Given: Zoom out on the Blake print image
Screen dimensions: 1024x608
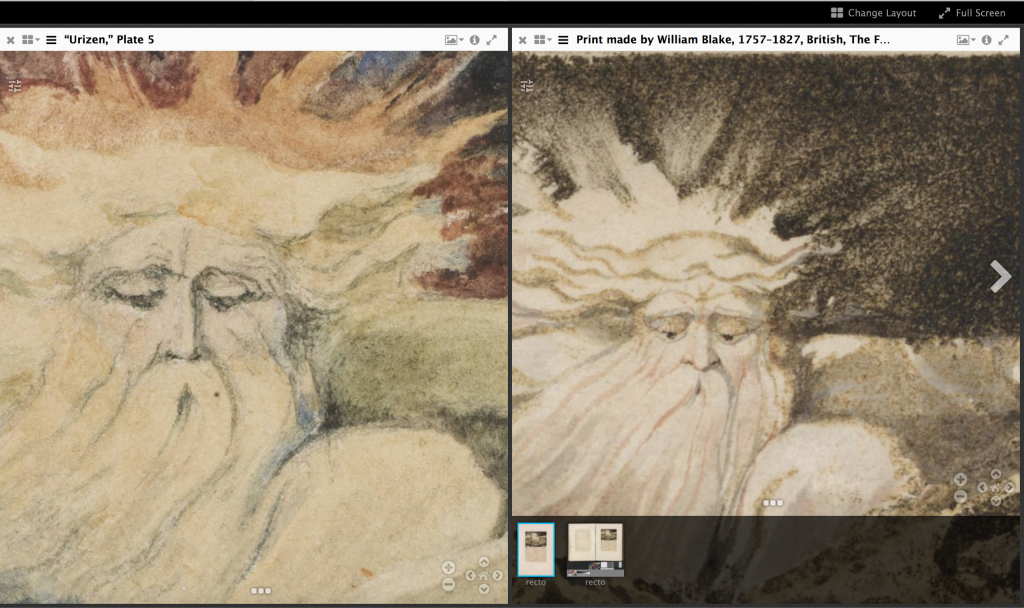Looking at the screenshot, I should click(960, 496).
